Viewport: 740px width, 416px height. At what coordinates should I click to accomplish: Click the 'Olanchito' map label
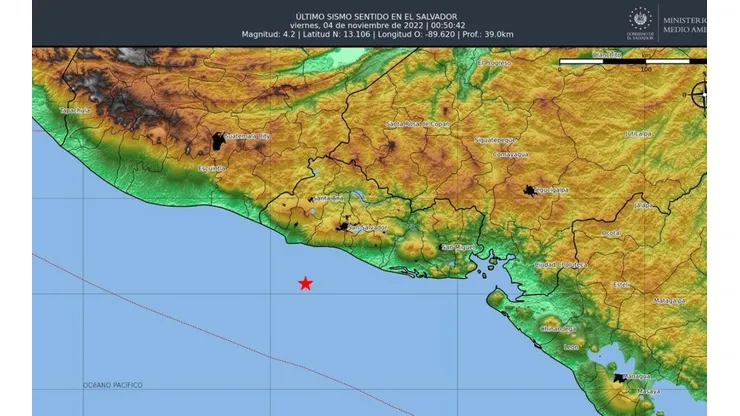click(x=607, y=55)
